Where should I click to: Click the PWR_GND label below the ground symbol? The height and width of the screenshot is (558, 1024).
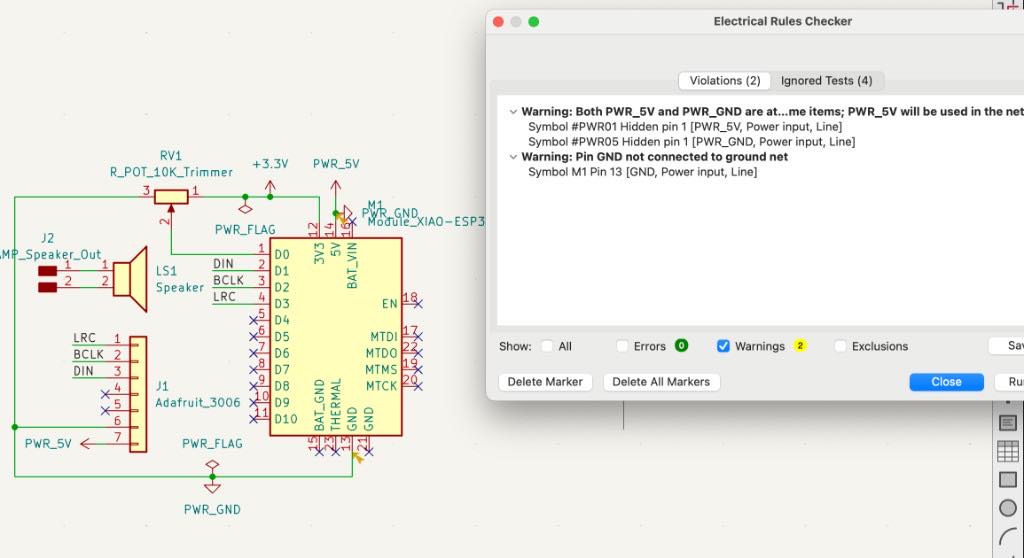(x=212, y=510)
